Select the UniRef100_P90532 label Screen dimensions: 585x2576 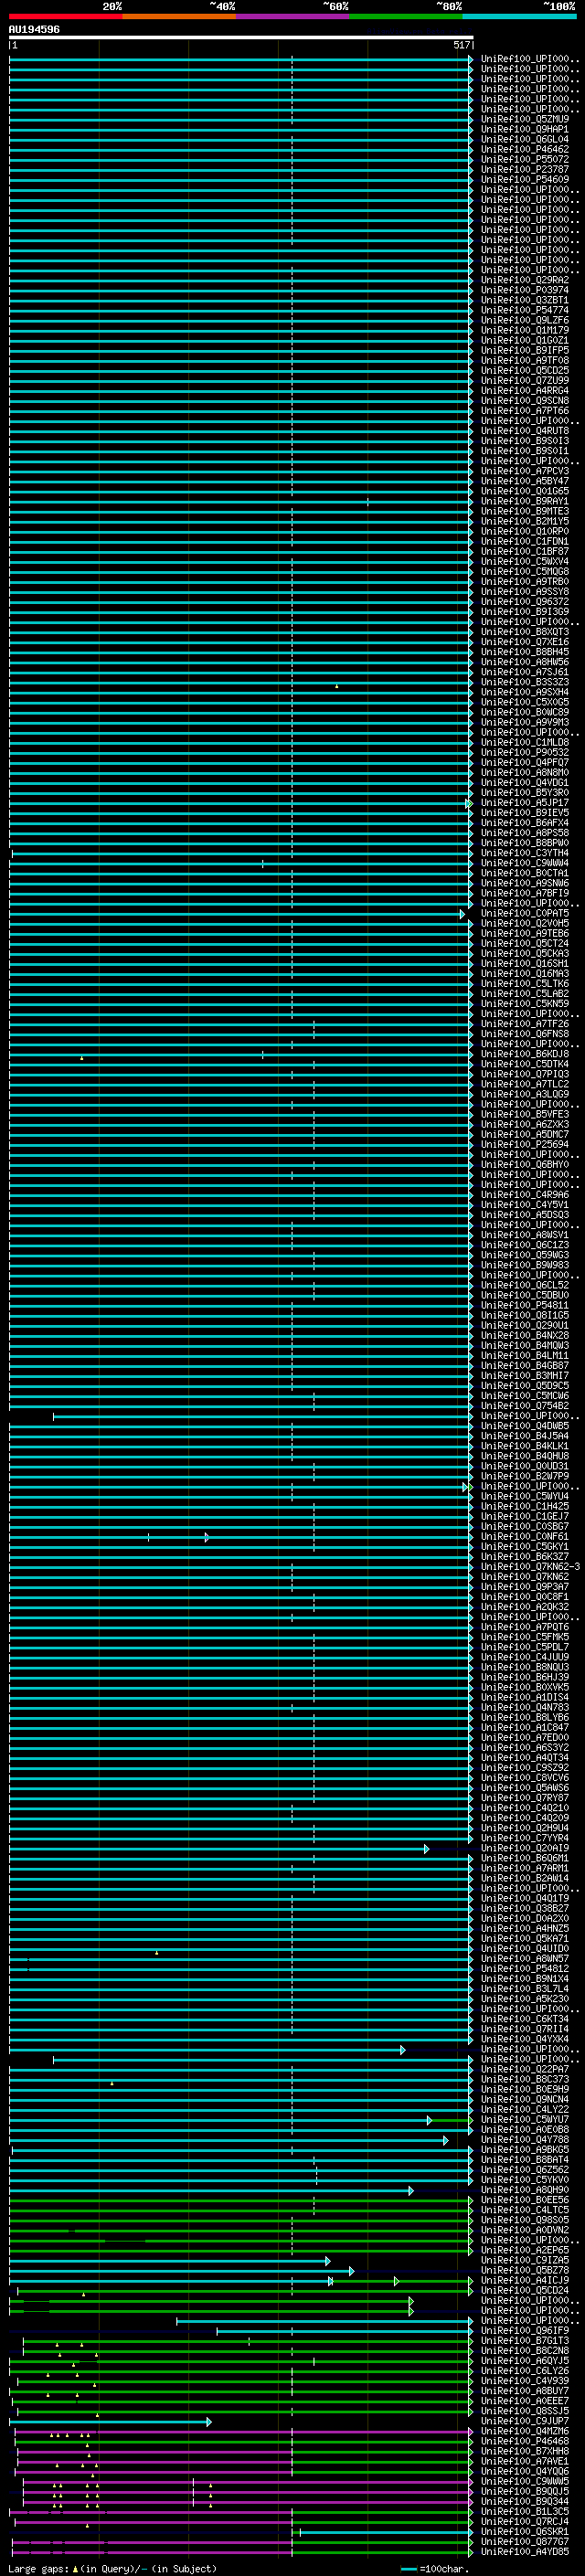525,752
